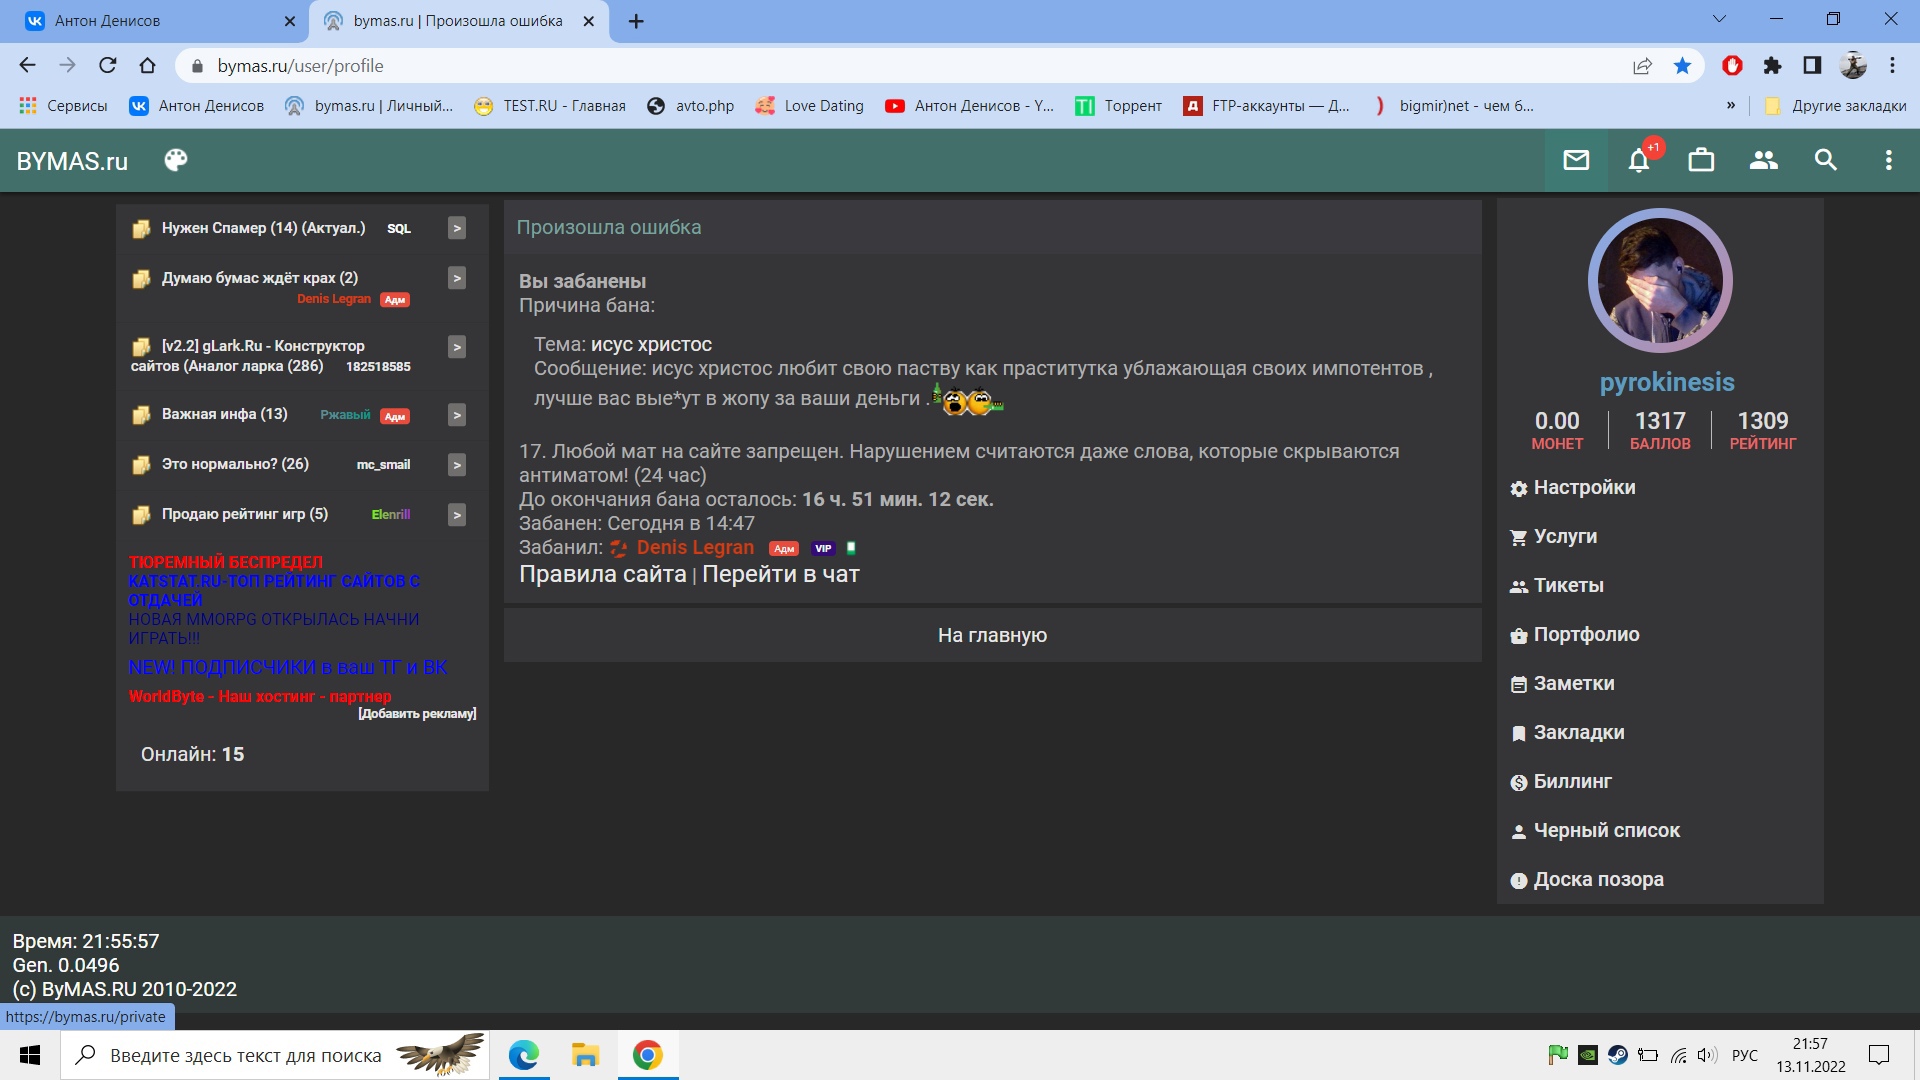
Task: Expand Тикеты sidebar section
Action: tap(1567, 584)
